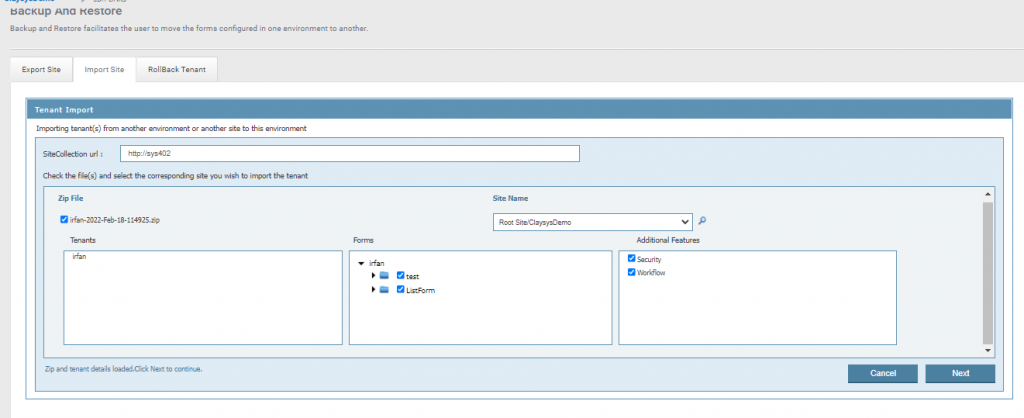Collapse the irfan forms tree node

[x=362, y=264]
